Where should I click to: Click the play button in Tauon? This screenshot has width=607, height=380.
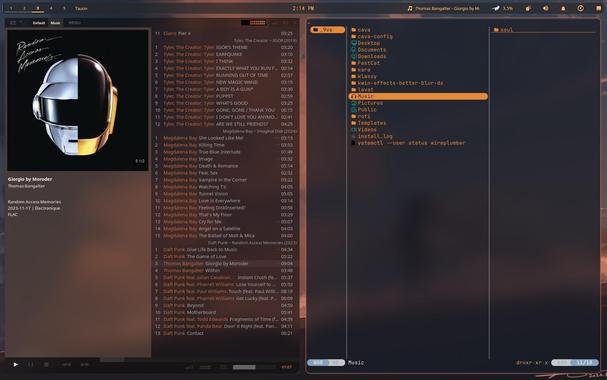15,365
